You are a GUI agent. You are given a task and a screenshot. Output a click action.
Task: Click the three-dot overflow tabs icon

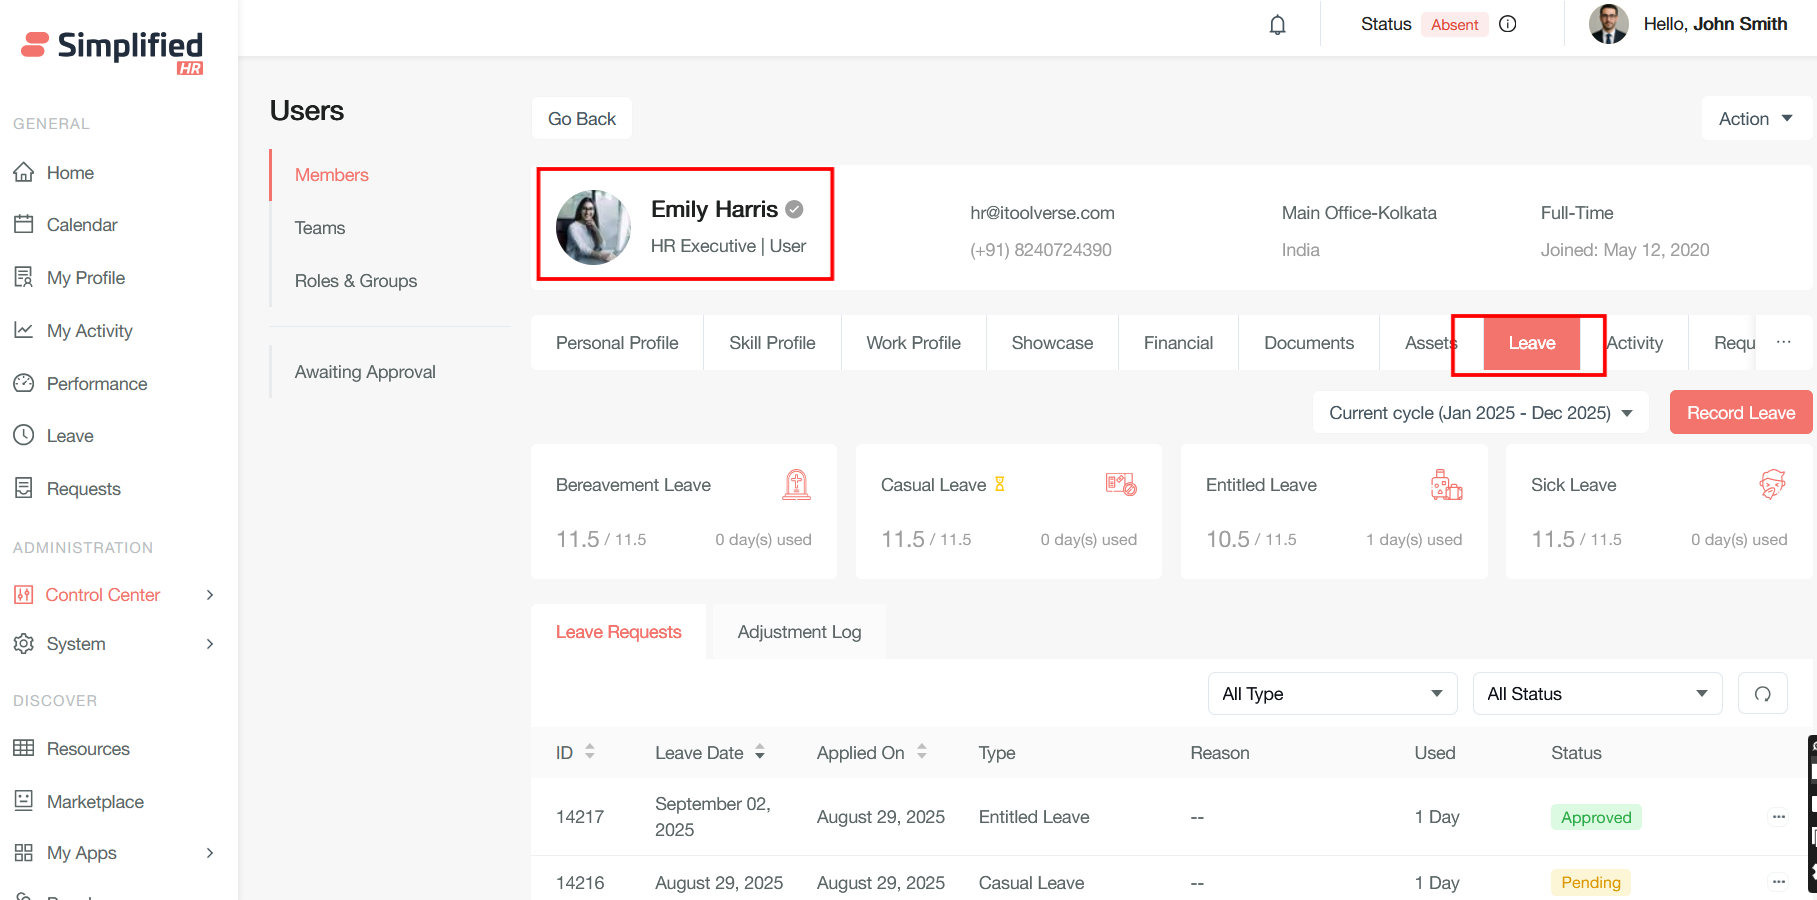click(x=1783, y=342)
